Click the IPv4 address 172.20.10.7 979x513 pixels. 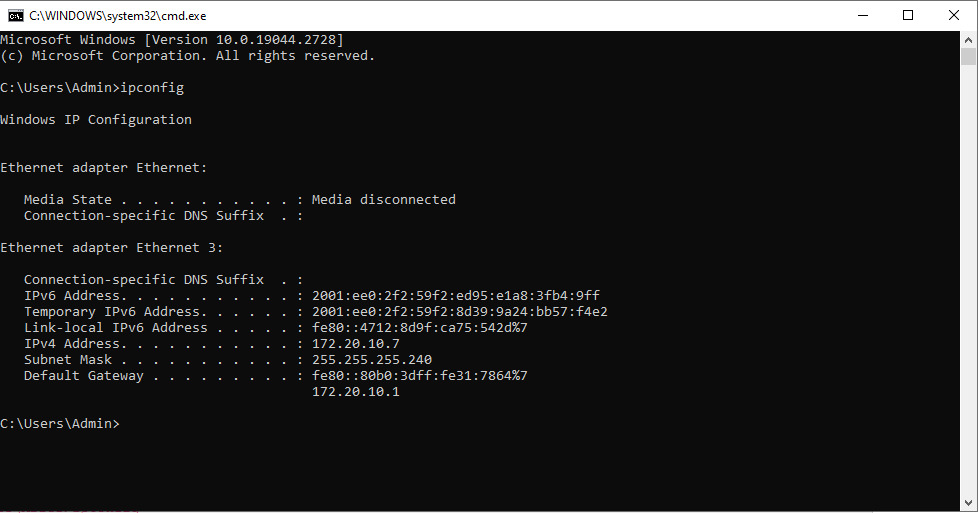pyautogui.click(x=356, y=344)
